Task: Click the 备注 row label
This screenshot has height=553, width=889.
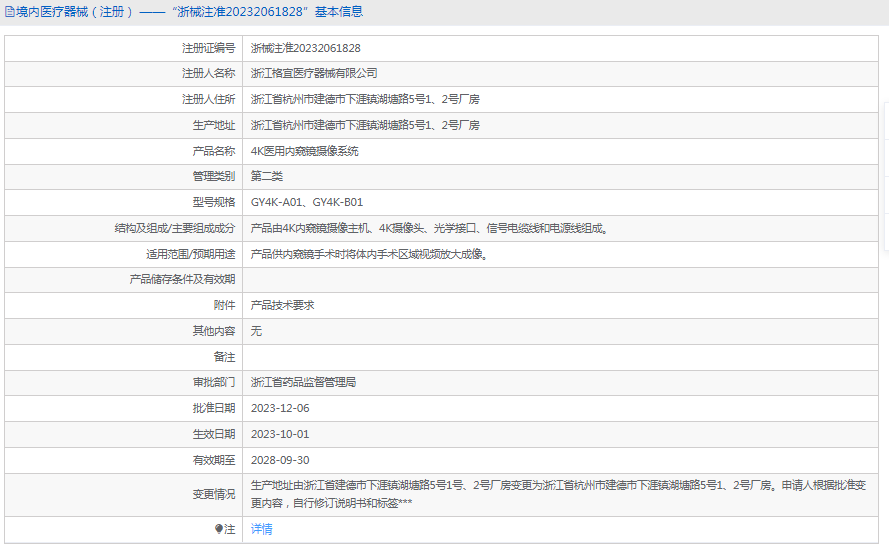Action: click(x=225, y=357)
